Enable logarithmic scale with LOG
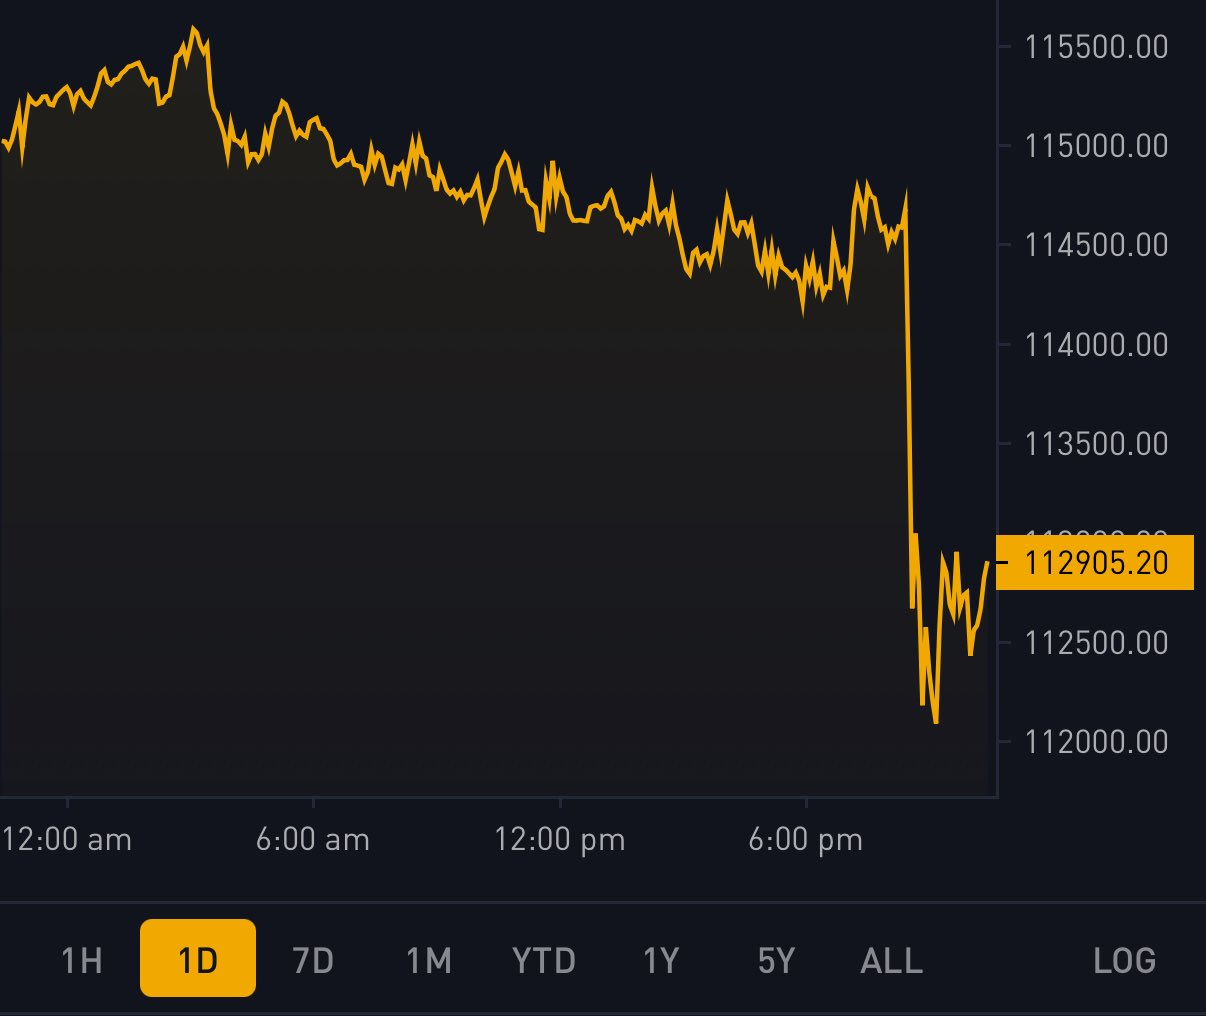This screenshot has height=1016, width=1206. [x=1126, y=960]
